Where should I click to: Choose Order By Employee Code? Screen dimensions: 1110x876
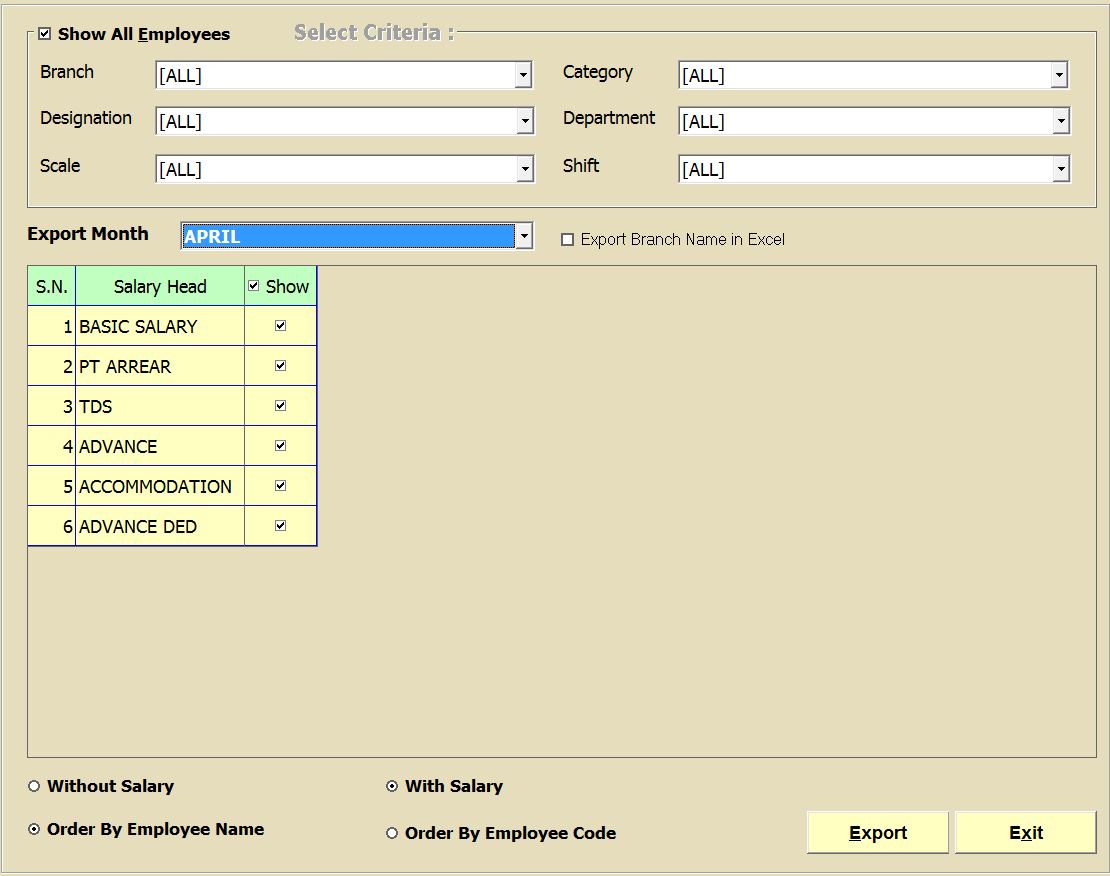(x=392, y=833)
